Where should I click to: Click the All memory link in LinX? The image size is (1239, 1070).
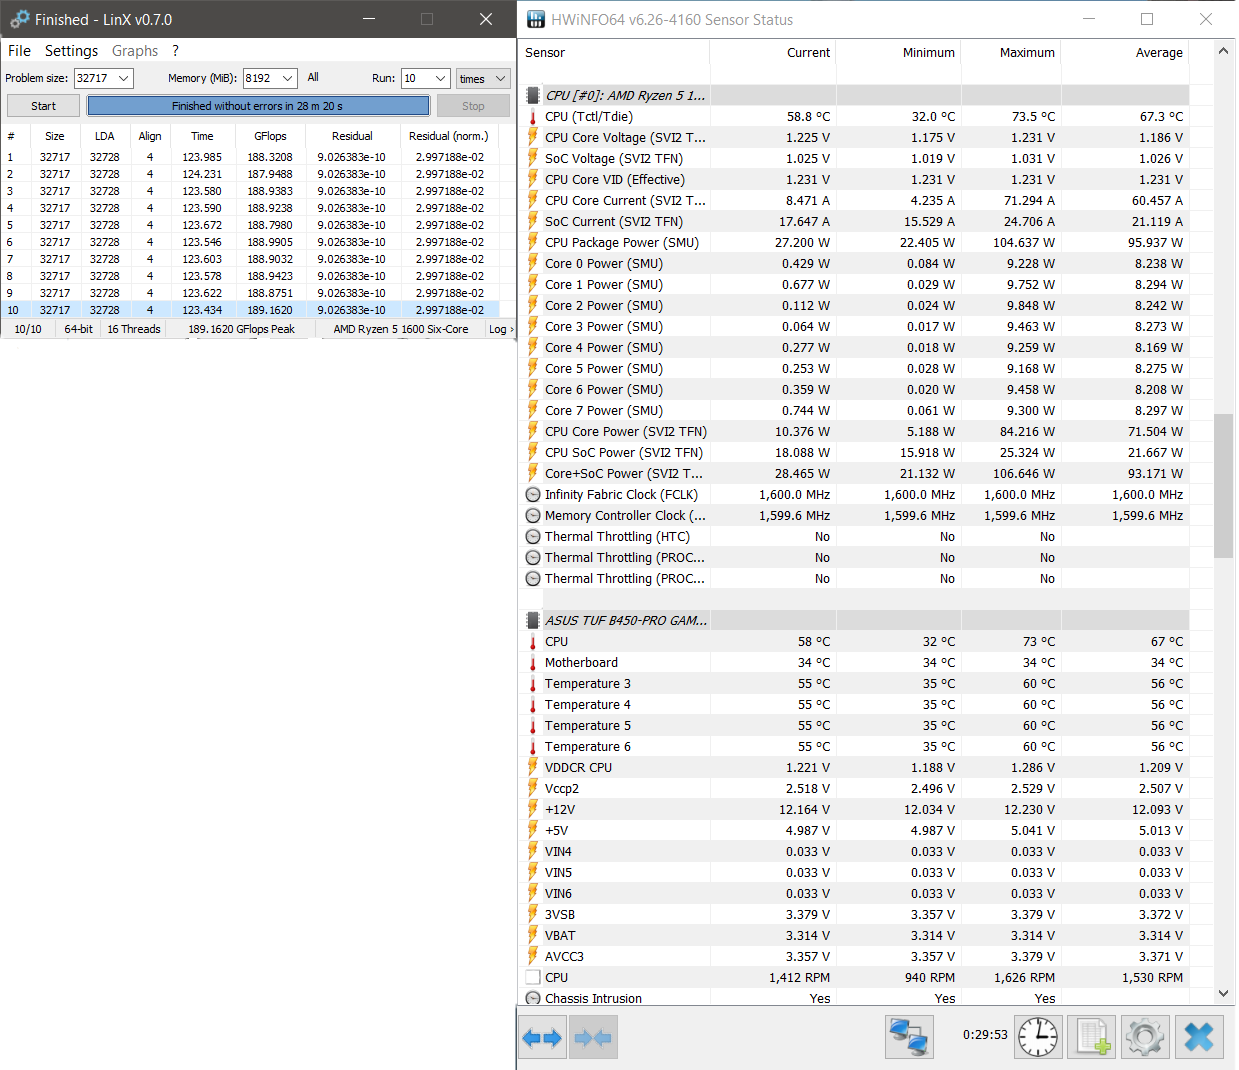[x=313, y=77]
